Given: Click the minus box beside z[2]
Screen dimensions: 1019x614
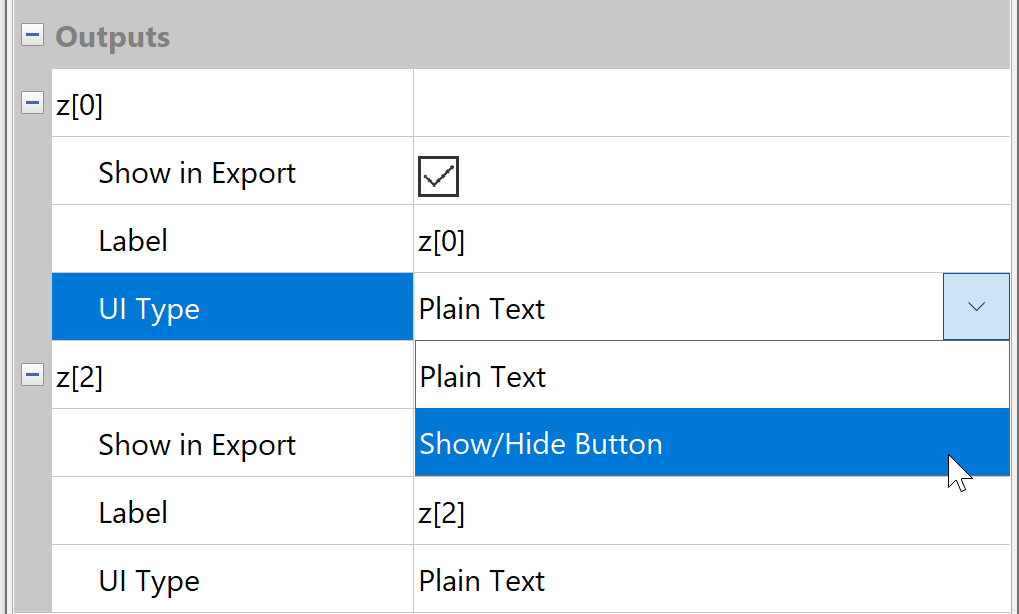Looking at the screenshot, I should click(32, 374).
